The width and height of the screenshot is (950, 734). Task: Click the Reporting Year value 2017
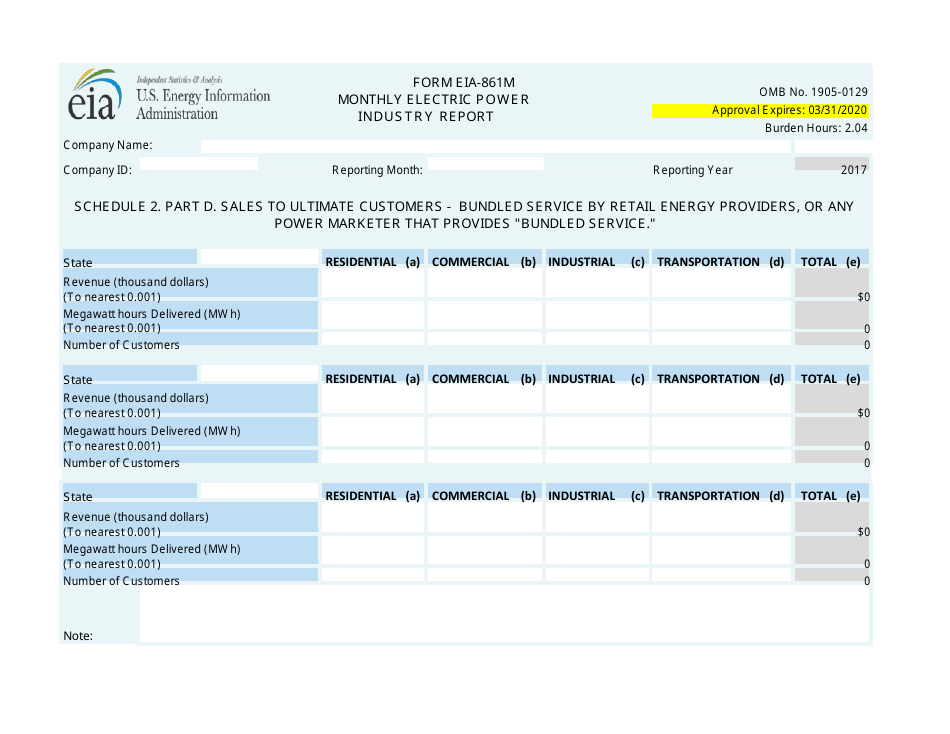tap(832, 170)
